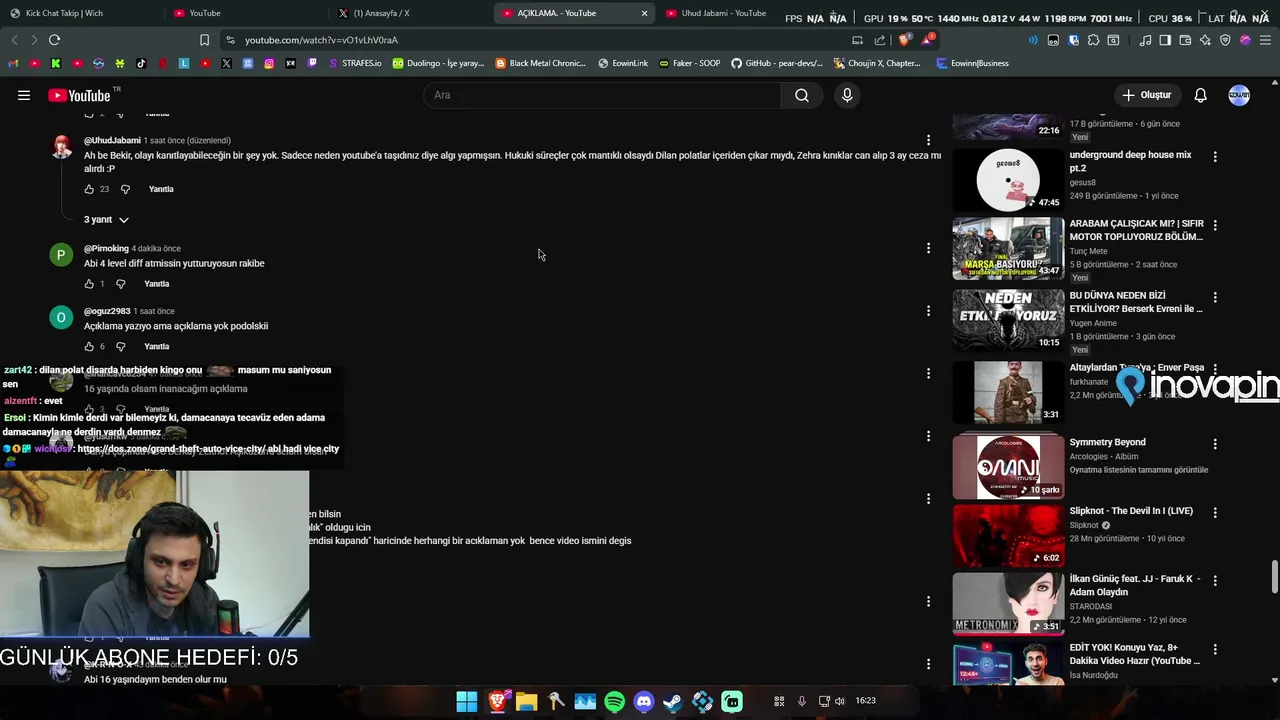Open options for Symmetry Beyond album

(1215, 443)
